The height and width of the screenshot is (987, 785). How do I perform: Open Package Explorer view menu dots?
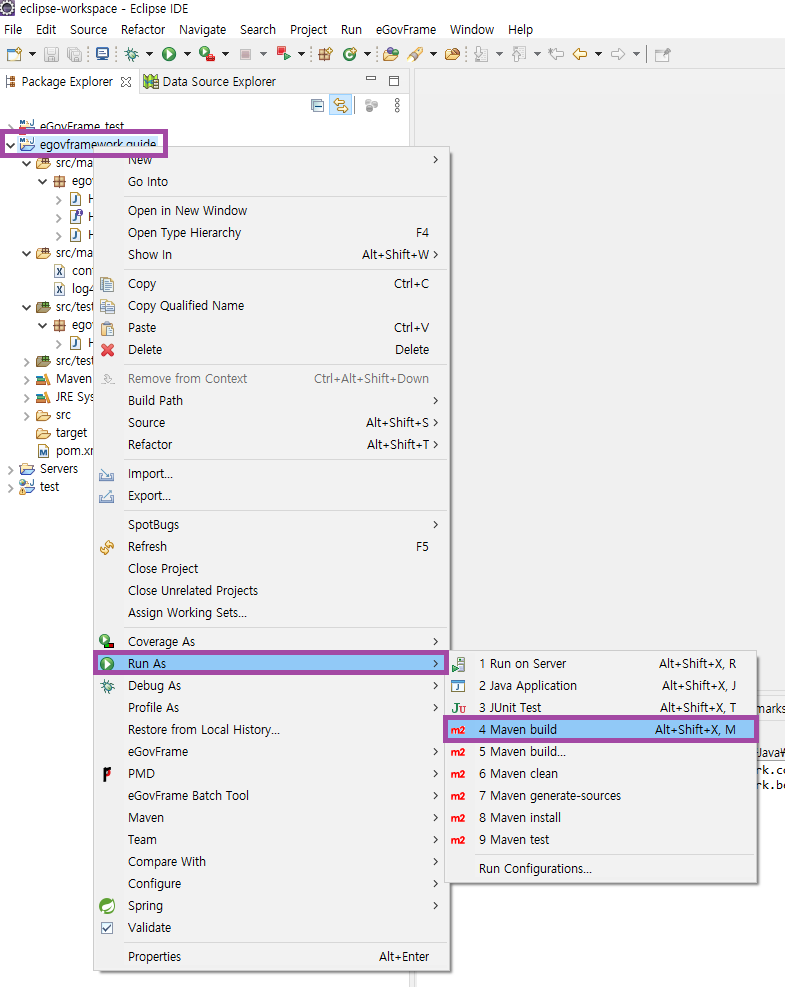pos(397,105)
